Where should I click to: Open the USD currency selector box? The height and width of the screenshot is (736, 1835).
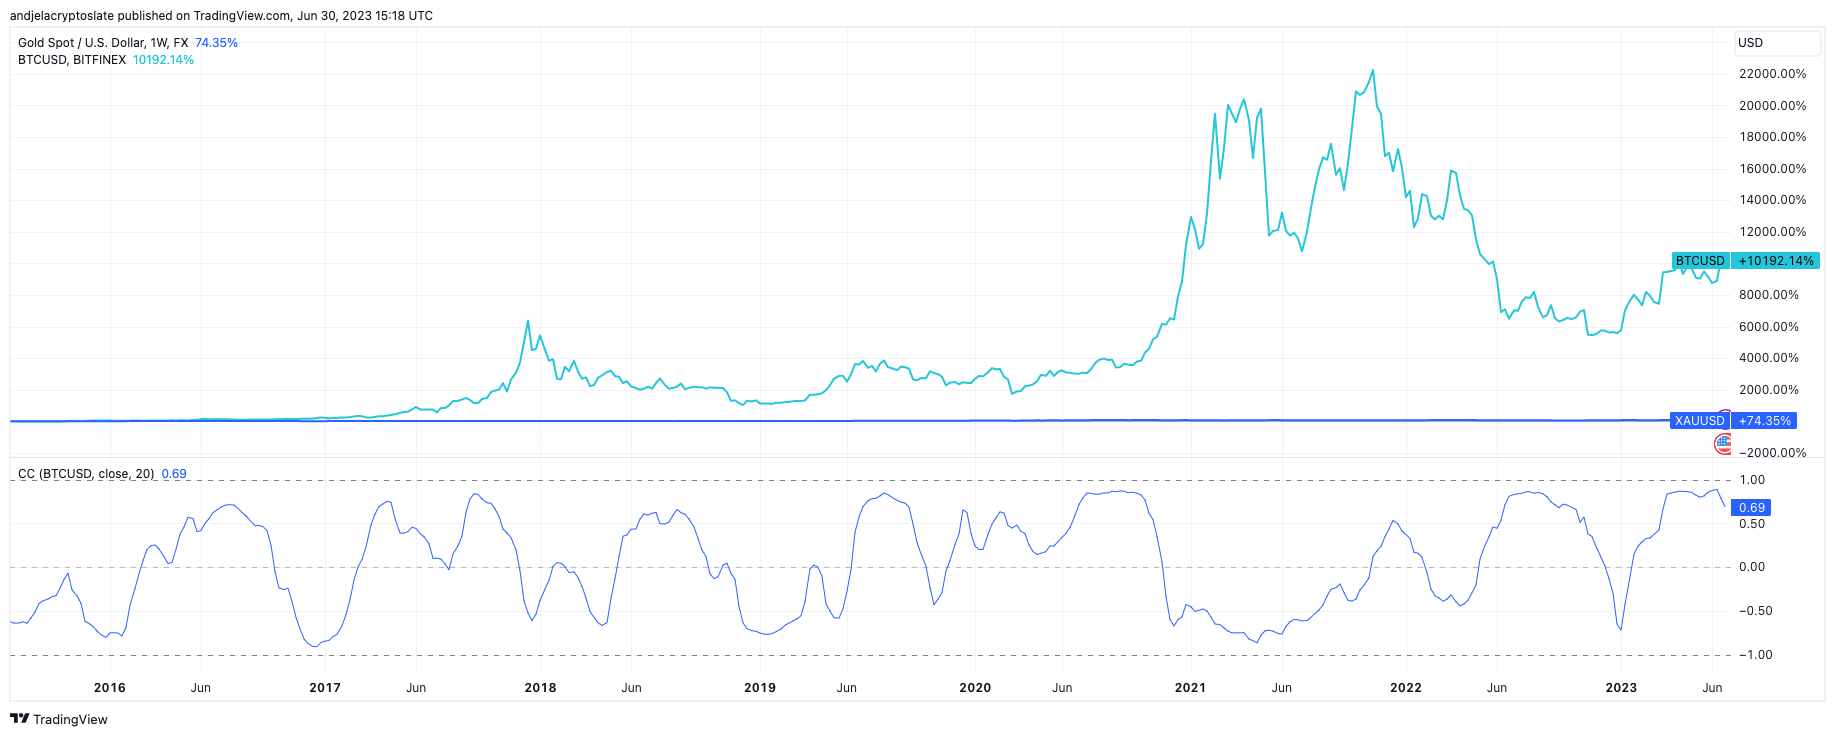1777,43
